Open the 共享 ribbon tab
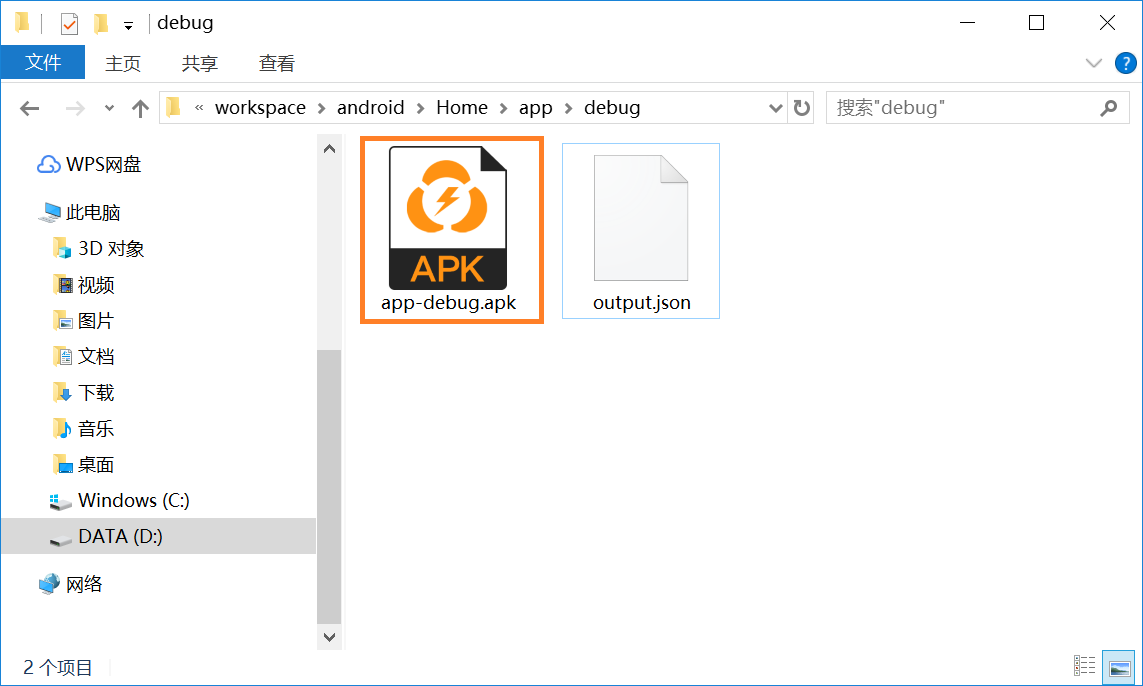 [x=200, y=63]
